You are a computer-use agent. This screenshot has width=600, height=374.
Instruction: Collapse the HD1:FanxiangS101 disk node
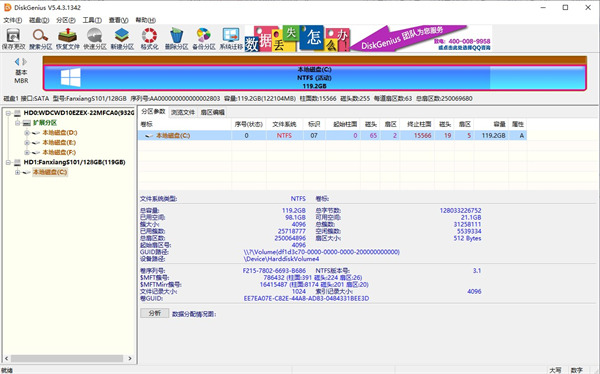8,162
